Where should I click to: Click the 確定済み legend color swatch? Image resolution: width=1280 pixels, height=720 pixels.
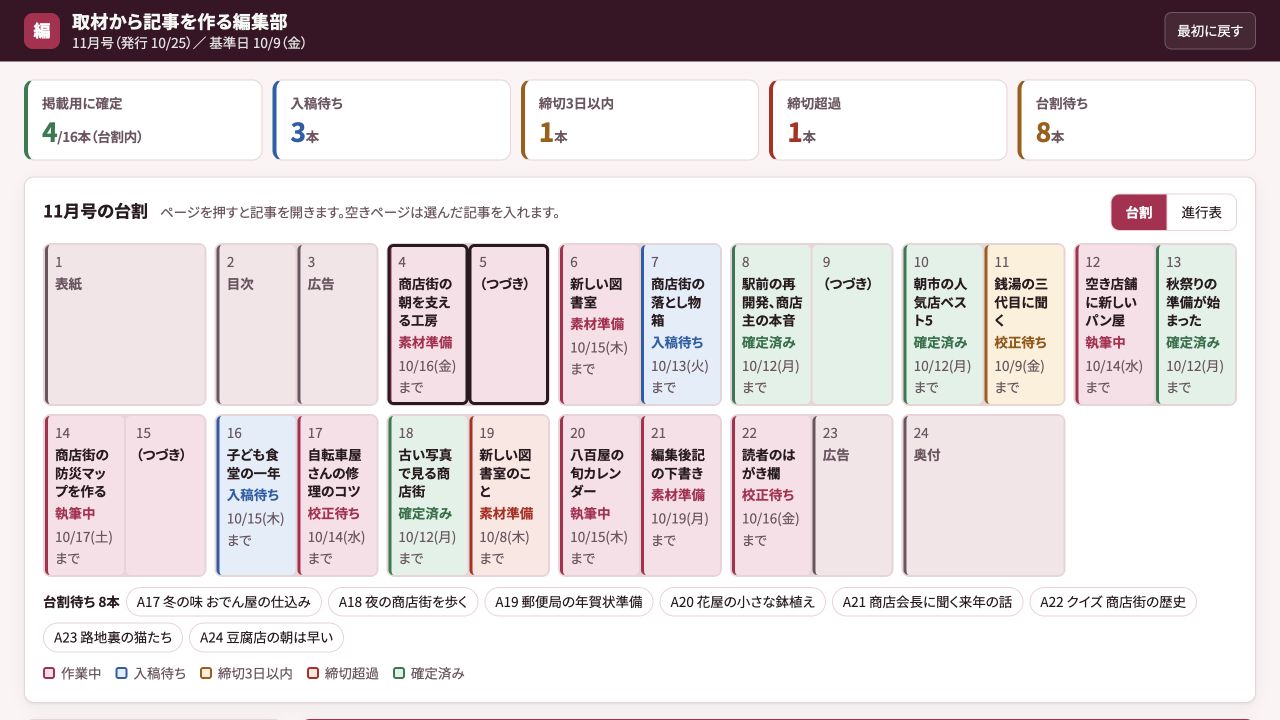click(x=399, y=673)
